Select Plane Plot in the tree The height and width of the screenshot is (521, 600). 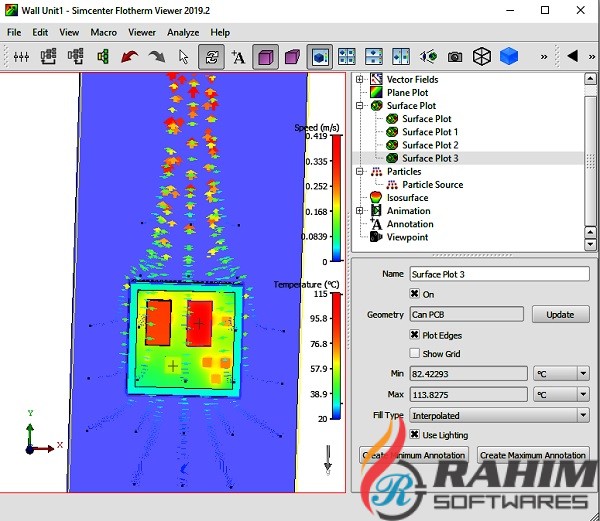[x=407, y=93]
